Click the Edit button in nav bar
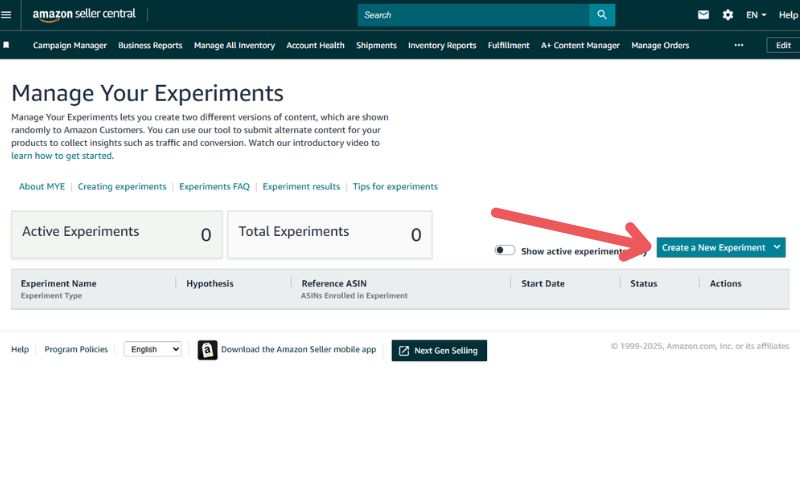Image resolution: width=800 pixels, height=500 pixels. (x=783, y=45)
